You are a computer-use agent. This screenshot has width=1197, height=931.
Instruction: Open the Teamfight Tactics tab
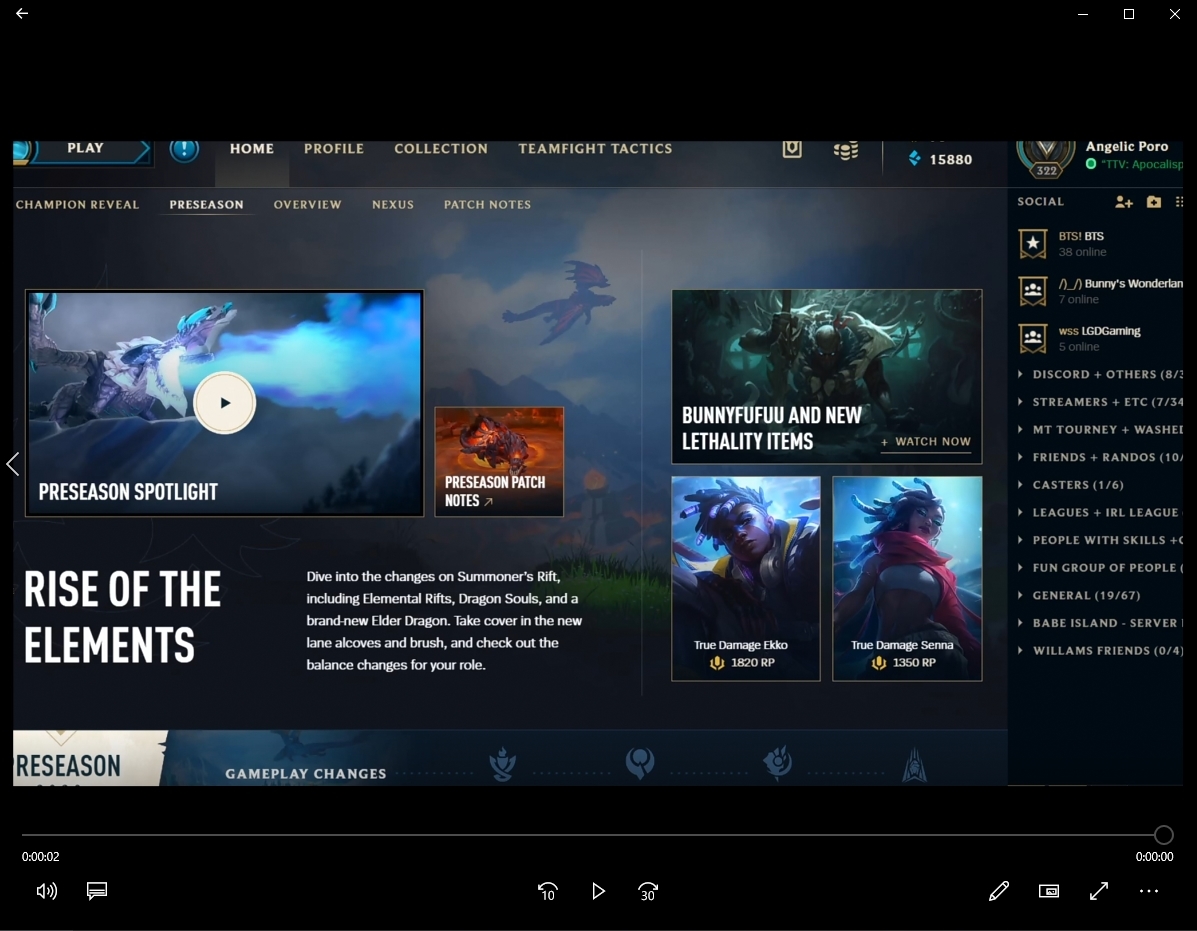595,149
